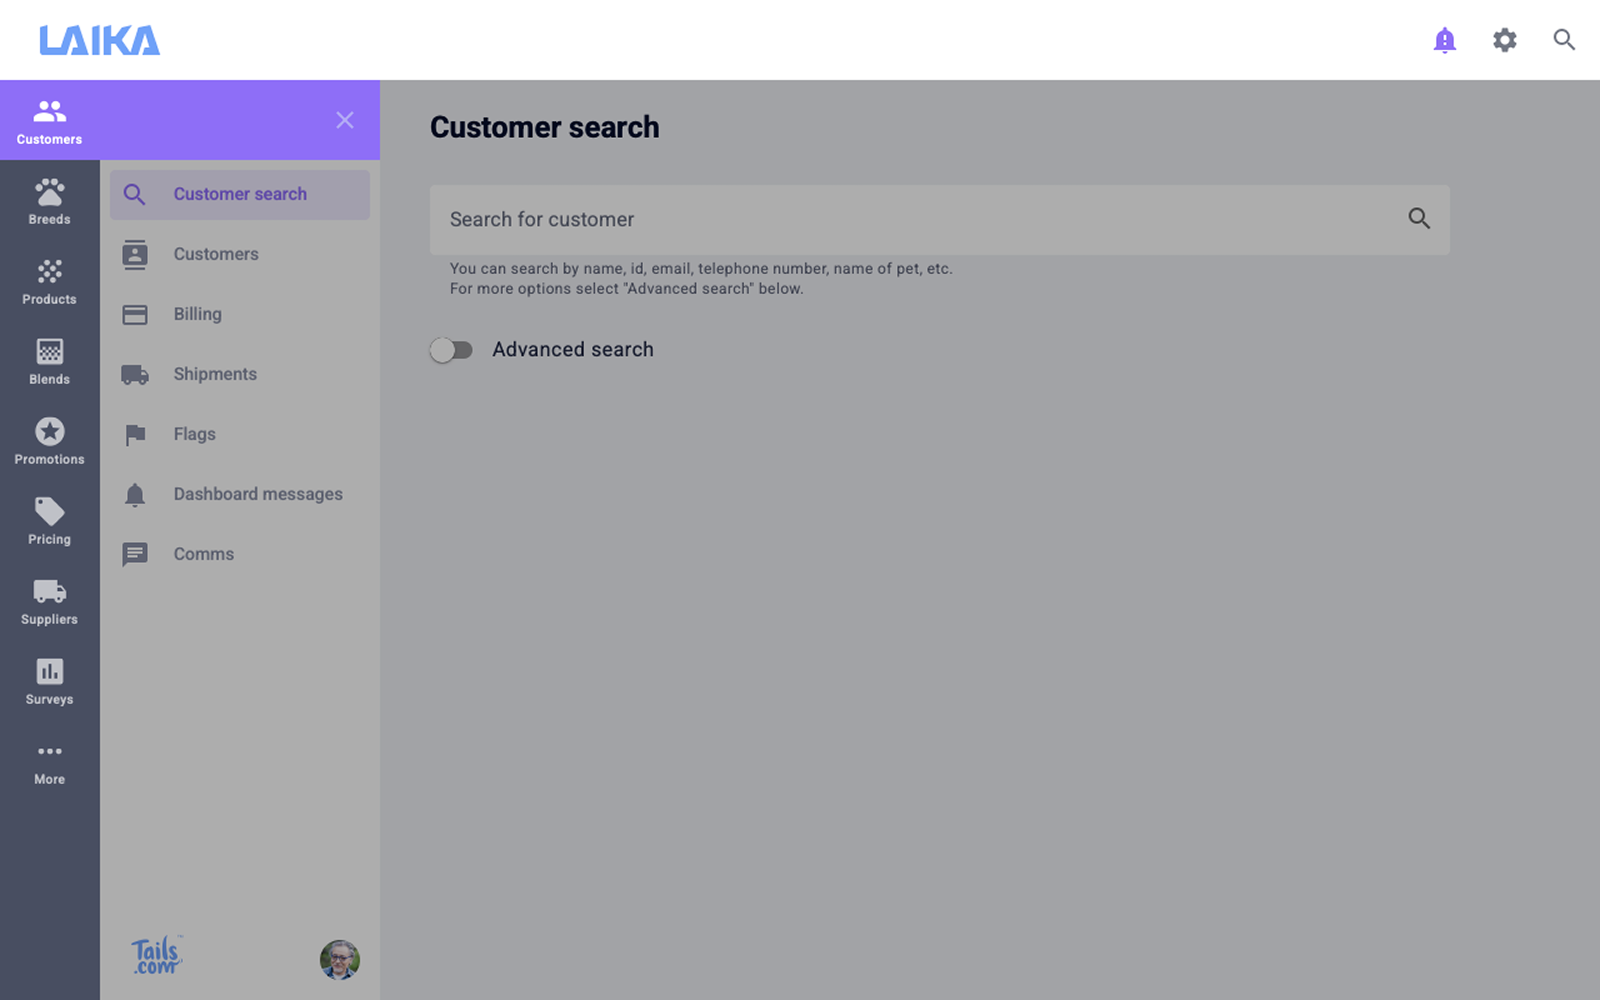Open Dashboard messages
Image resolution: width=1600 pixels, height=1000 pixels.
pyautogui.click(x=257, y=494)
